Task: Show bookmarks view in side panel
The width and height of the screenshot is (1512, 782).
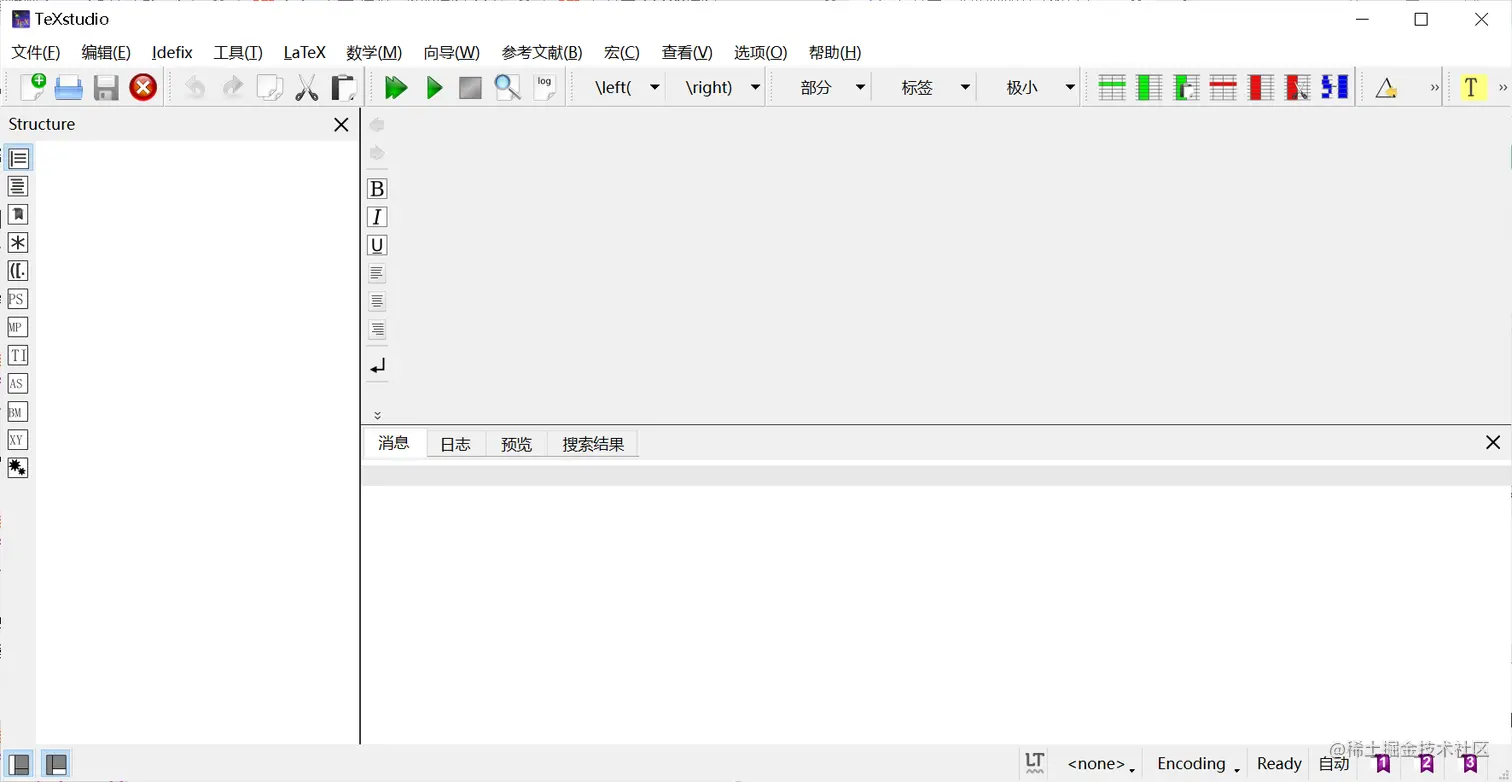Action: click(x=18, y=214)
